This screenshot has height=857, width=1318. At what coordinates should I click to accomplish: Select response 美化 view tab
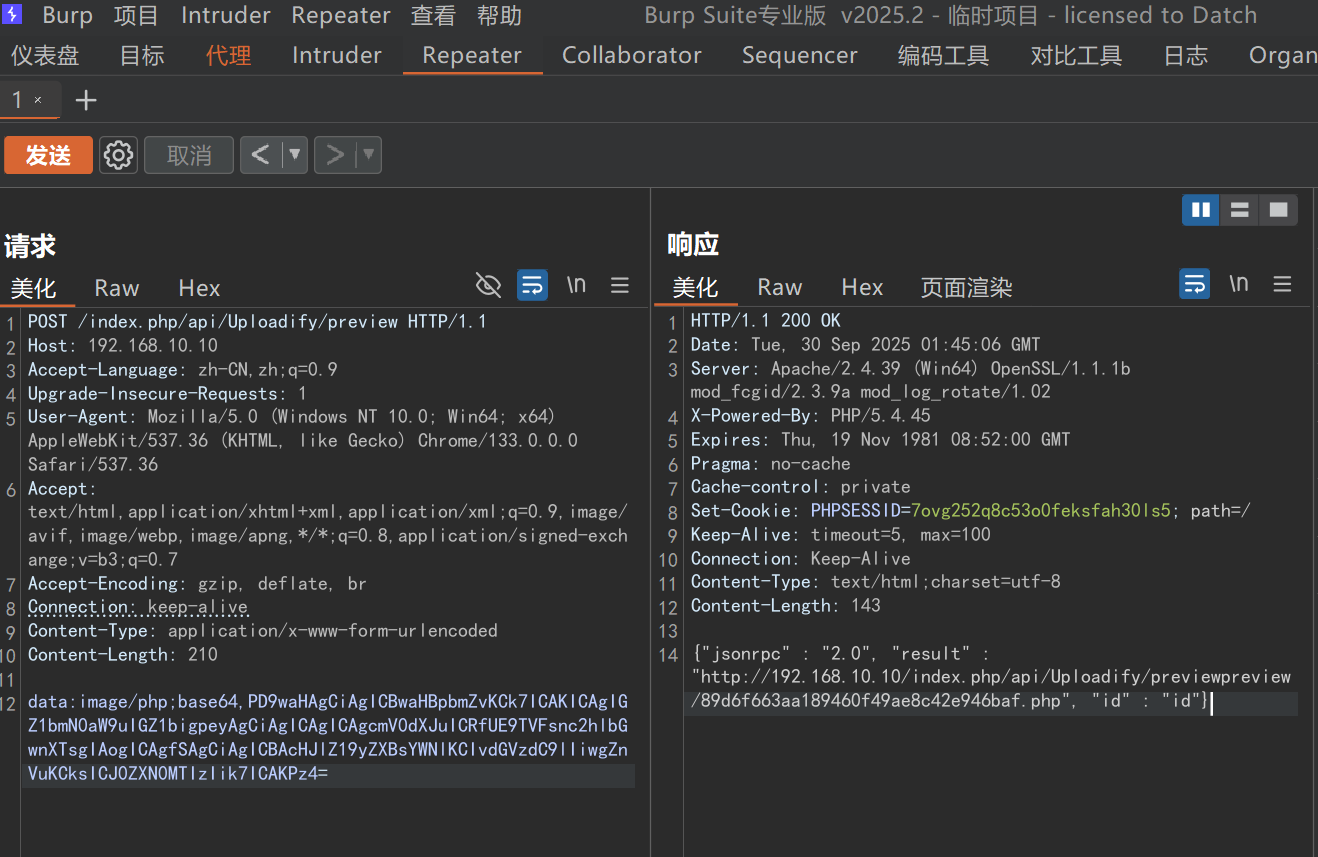click(x=695, y=287)
